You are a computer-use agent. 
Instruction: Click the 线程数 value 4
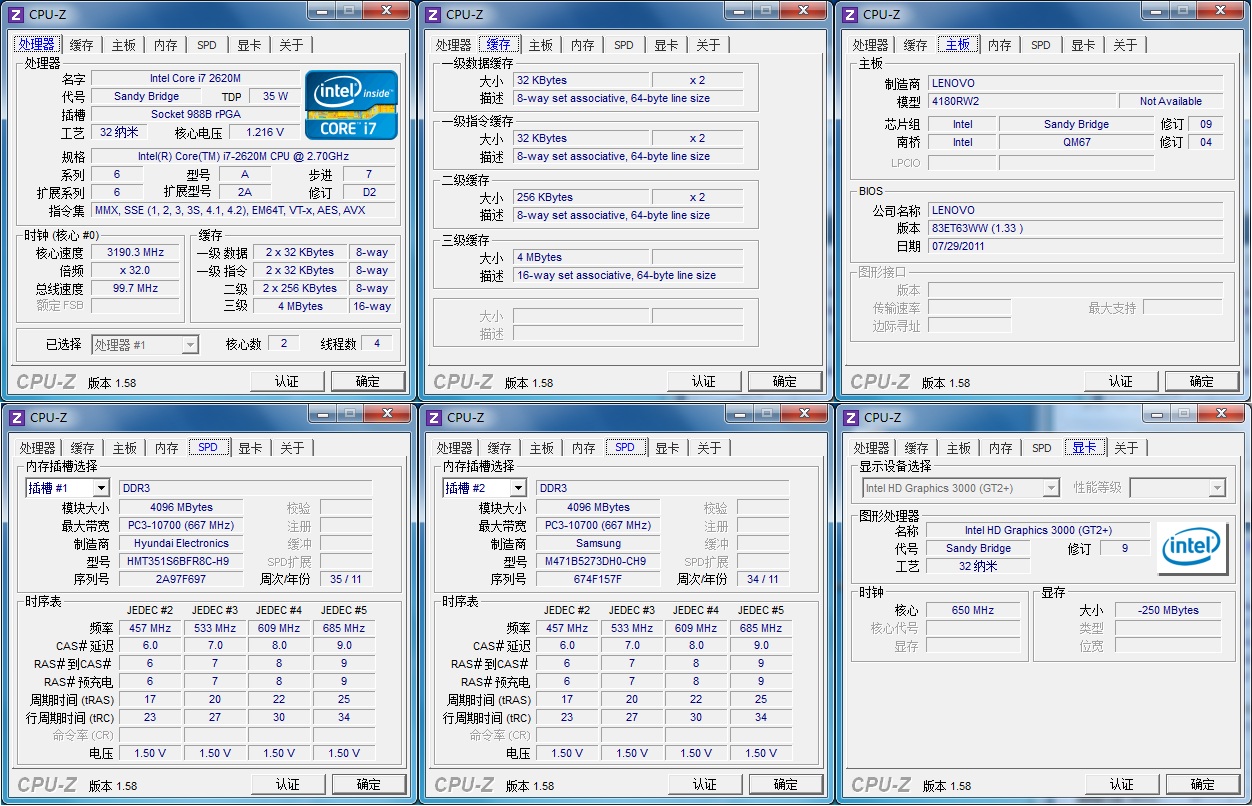[377, 343]
